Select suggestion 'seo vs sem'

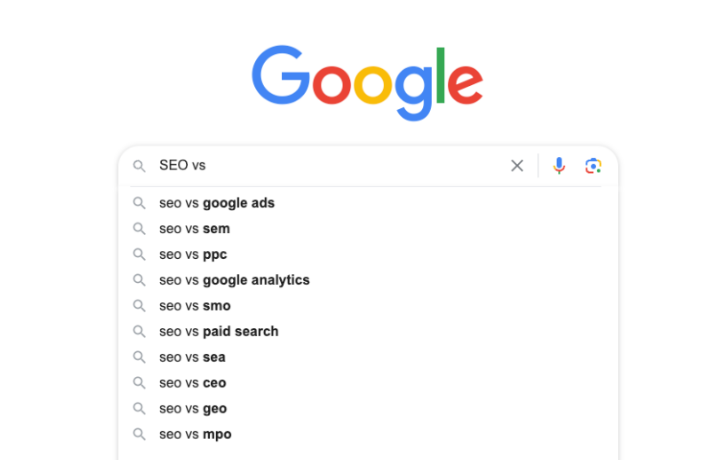point(195,229)
